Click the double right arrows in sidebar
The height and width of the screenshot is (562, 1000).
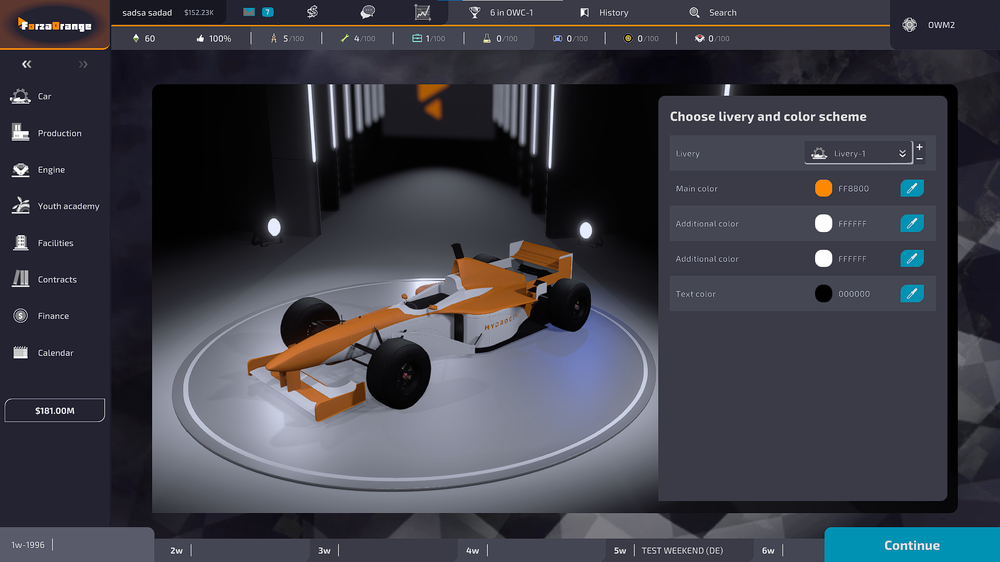pos(83,64)
